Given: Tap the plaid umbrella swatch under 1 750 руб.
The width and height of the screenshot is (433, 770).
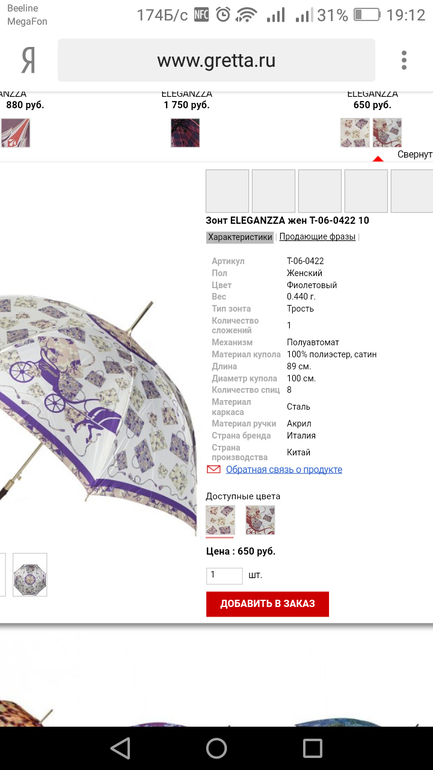Looking at the screenshot, I should pyautogui.click(x=185, y=133).
